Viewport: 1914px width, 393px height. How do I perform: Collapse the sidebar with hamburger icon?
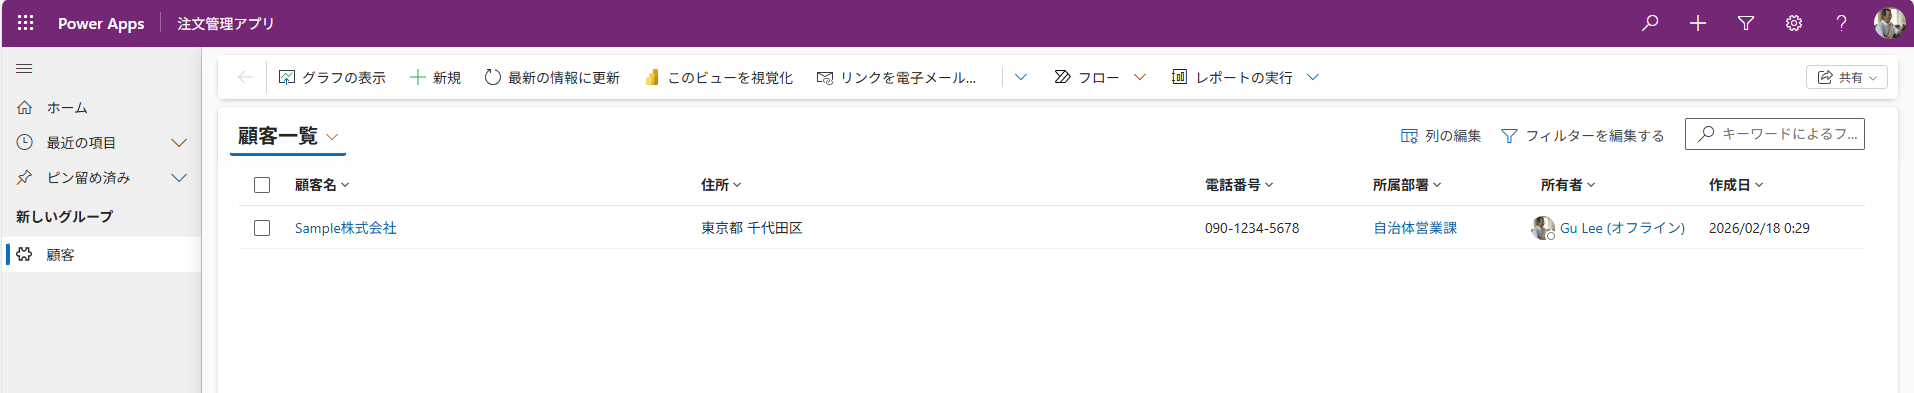pyautogui.click(x=25, y=69)
